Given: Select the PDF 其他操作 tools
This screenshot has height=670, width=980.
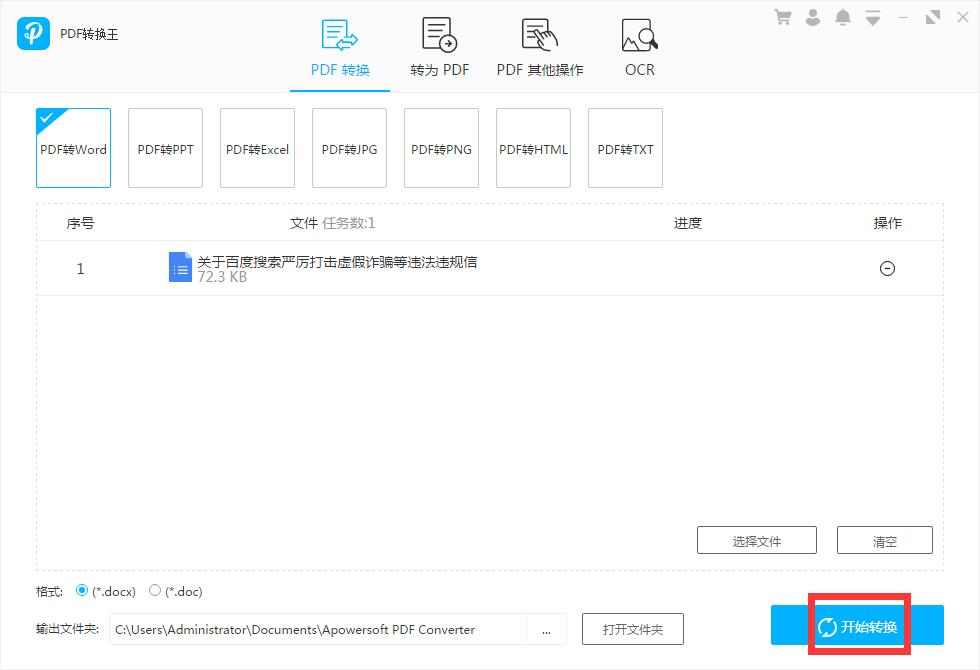Looking at the screenshot, I should point(539,45).
